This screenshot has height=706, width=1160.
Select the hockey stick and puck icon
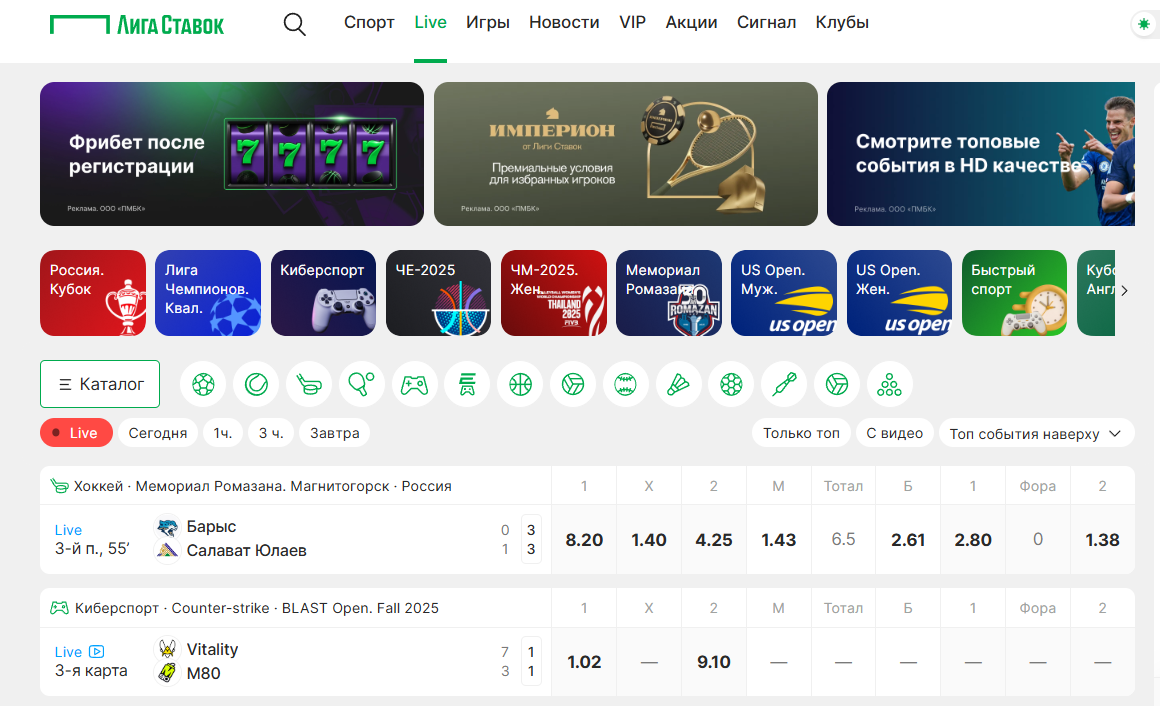[309, 384]
